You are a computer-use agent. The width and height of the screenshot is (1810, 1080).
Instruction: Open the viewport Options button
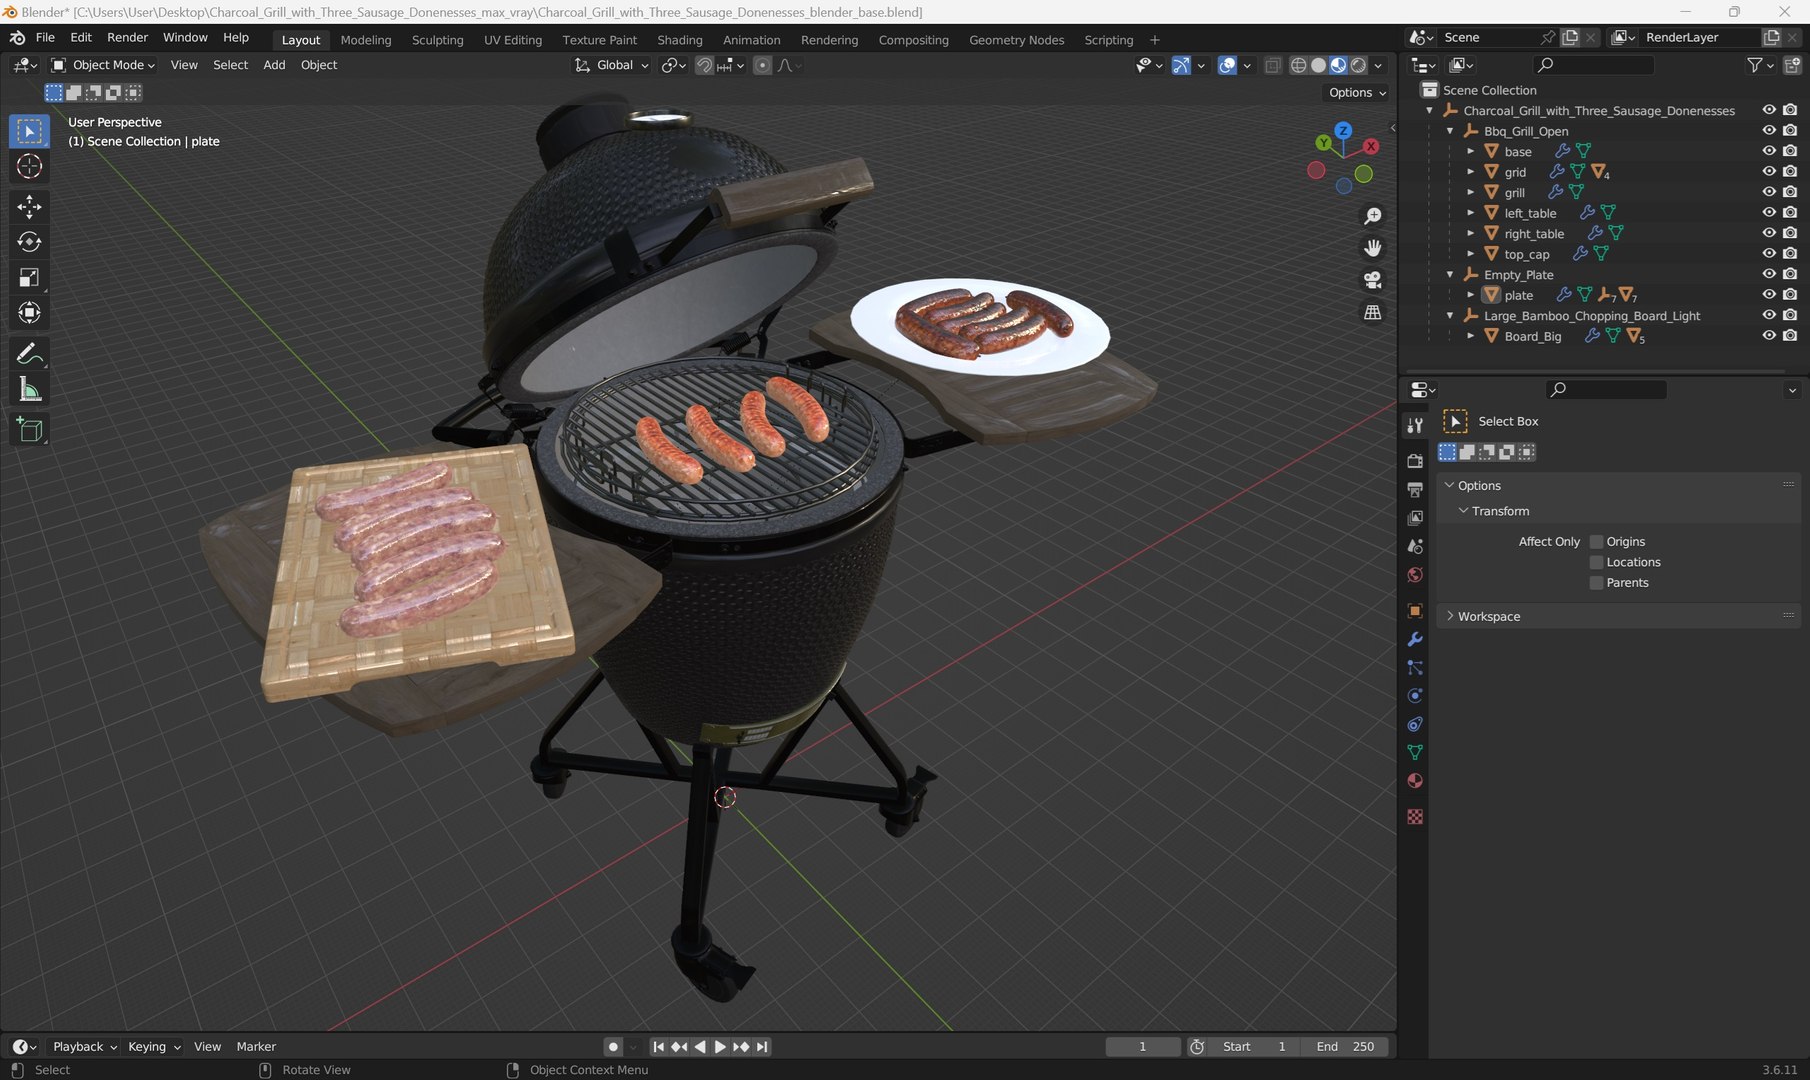click(1357, 92)
